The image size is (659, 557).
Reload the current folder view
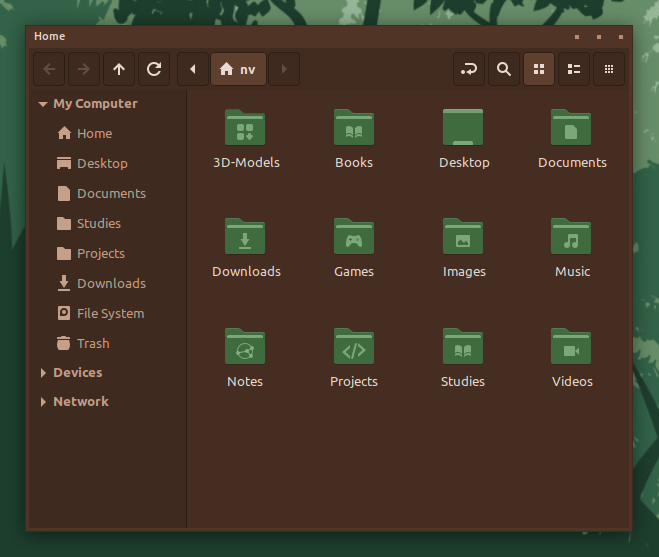[154, 69]
